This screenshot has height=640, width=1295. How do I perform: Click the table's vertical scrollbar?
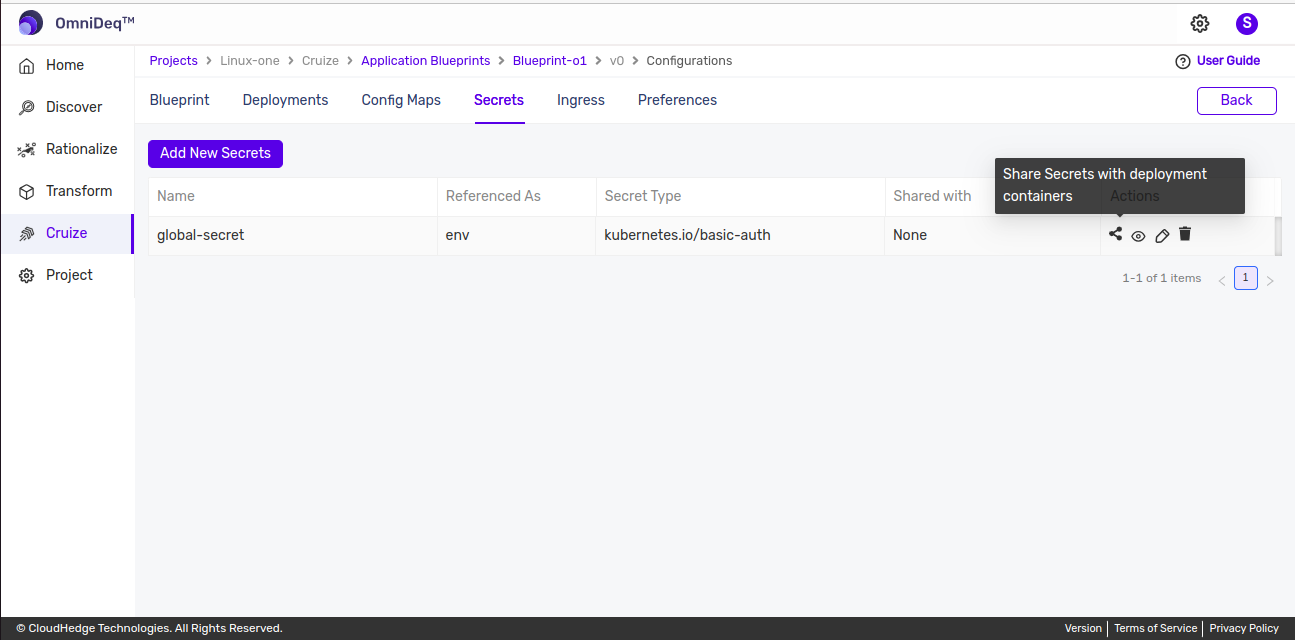(x=1278, y=235)
